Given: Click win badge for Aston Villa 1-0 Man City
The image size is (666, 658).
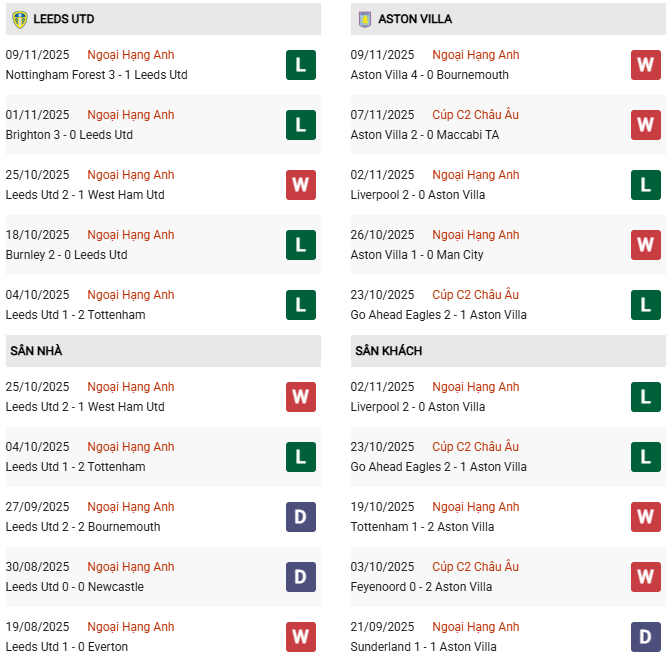Looking at the screenshot, I should click(x=645, y=245).
